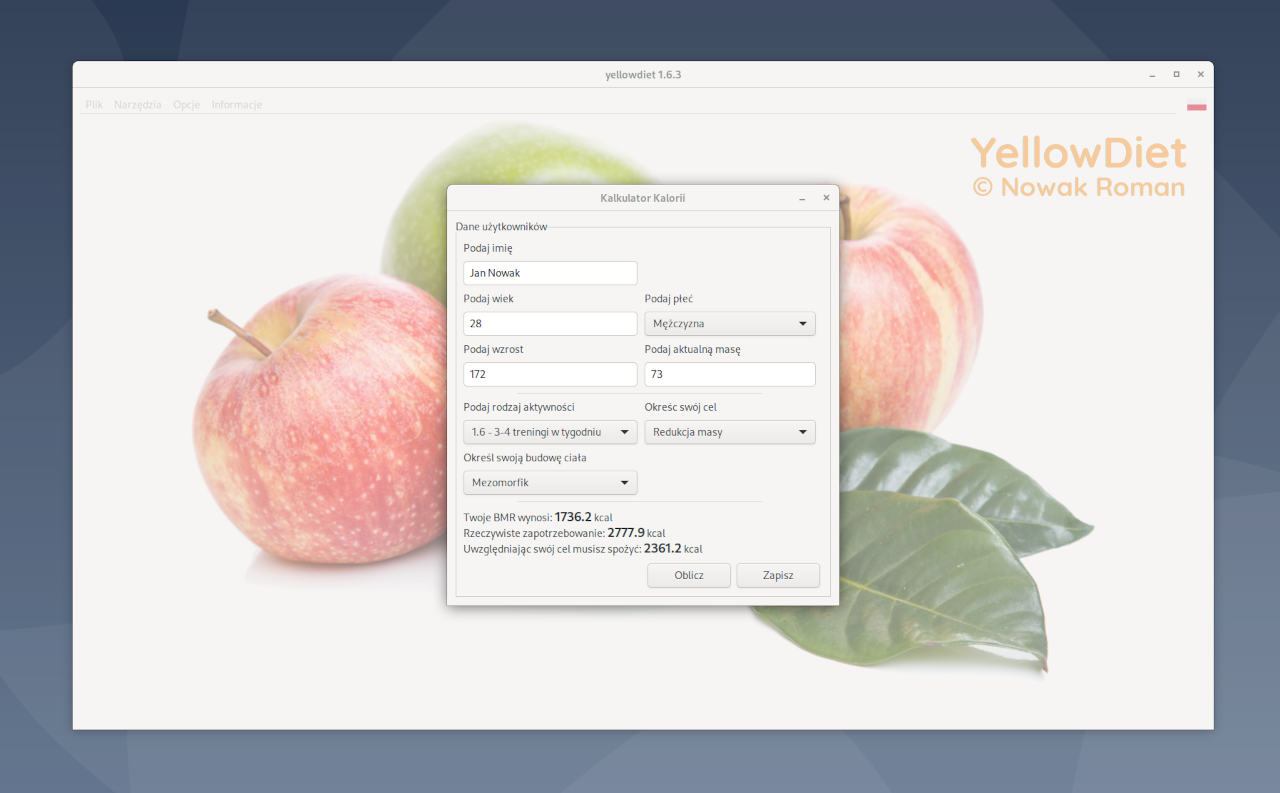Click the BMR result value 1736.2 kcal
Image resolution: width=1280 pixels, height=793 pixels.
[x=573, y=517]
